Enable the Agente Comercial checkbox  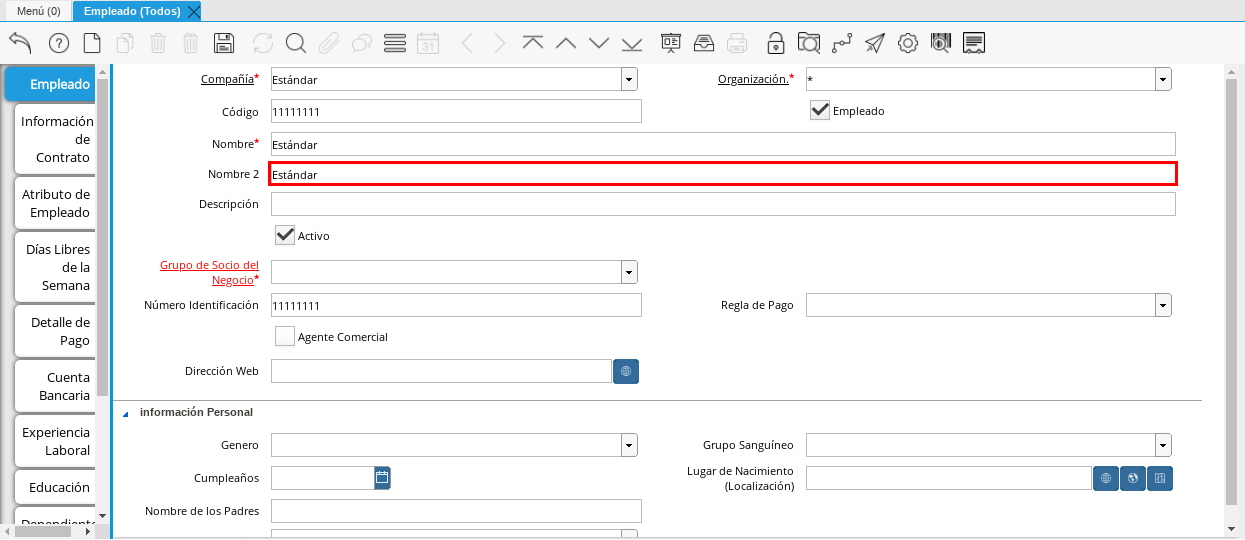[285, 337]
